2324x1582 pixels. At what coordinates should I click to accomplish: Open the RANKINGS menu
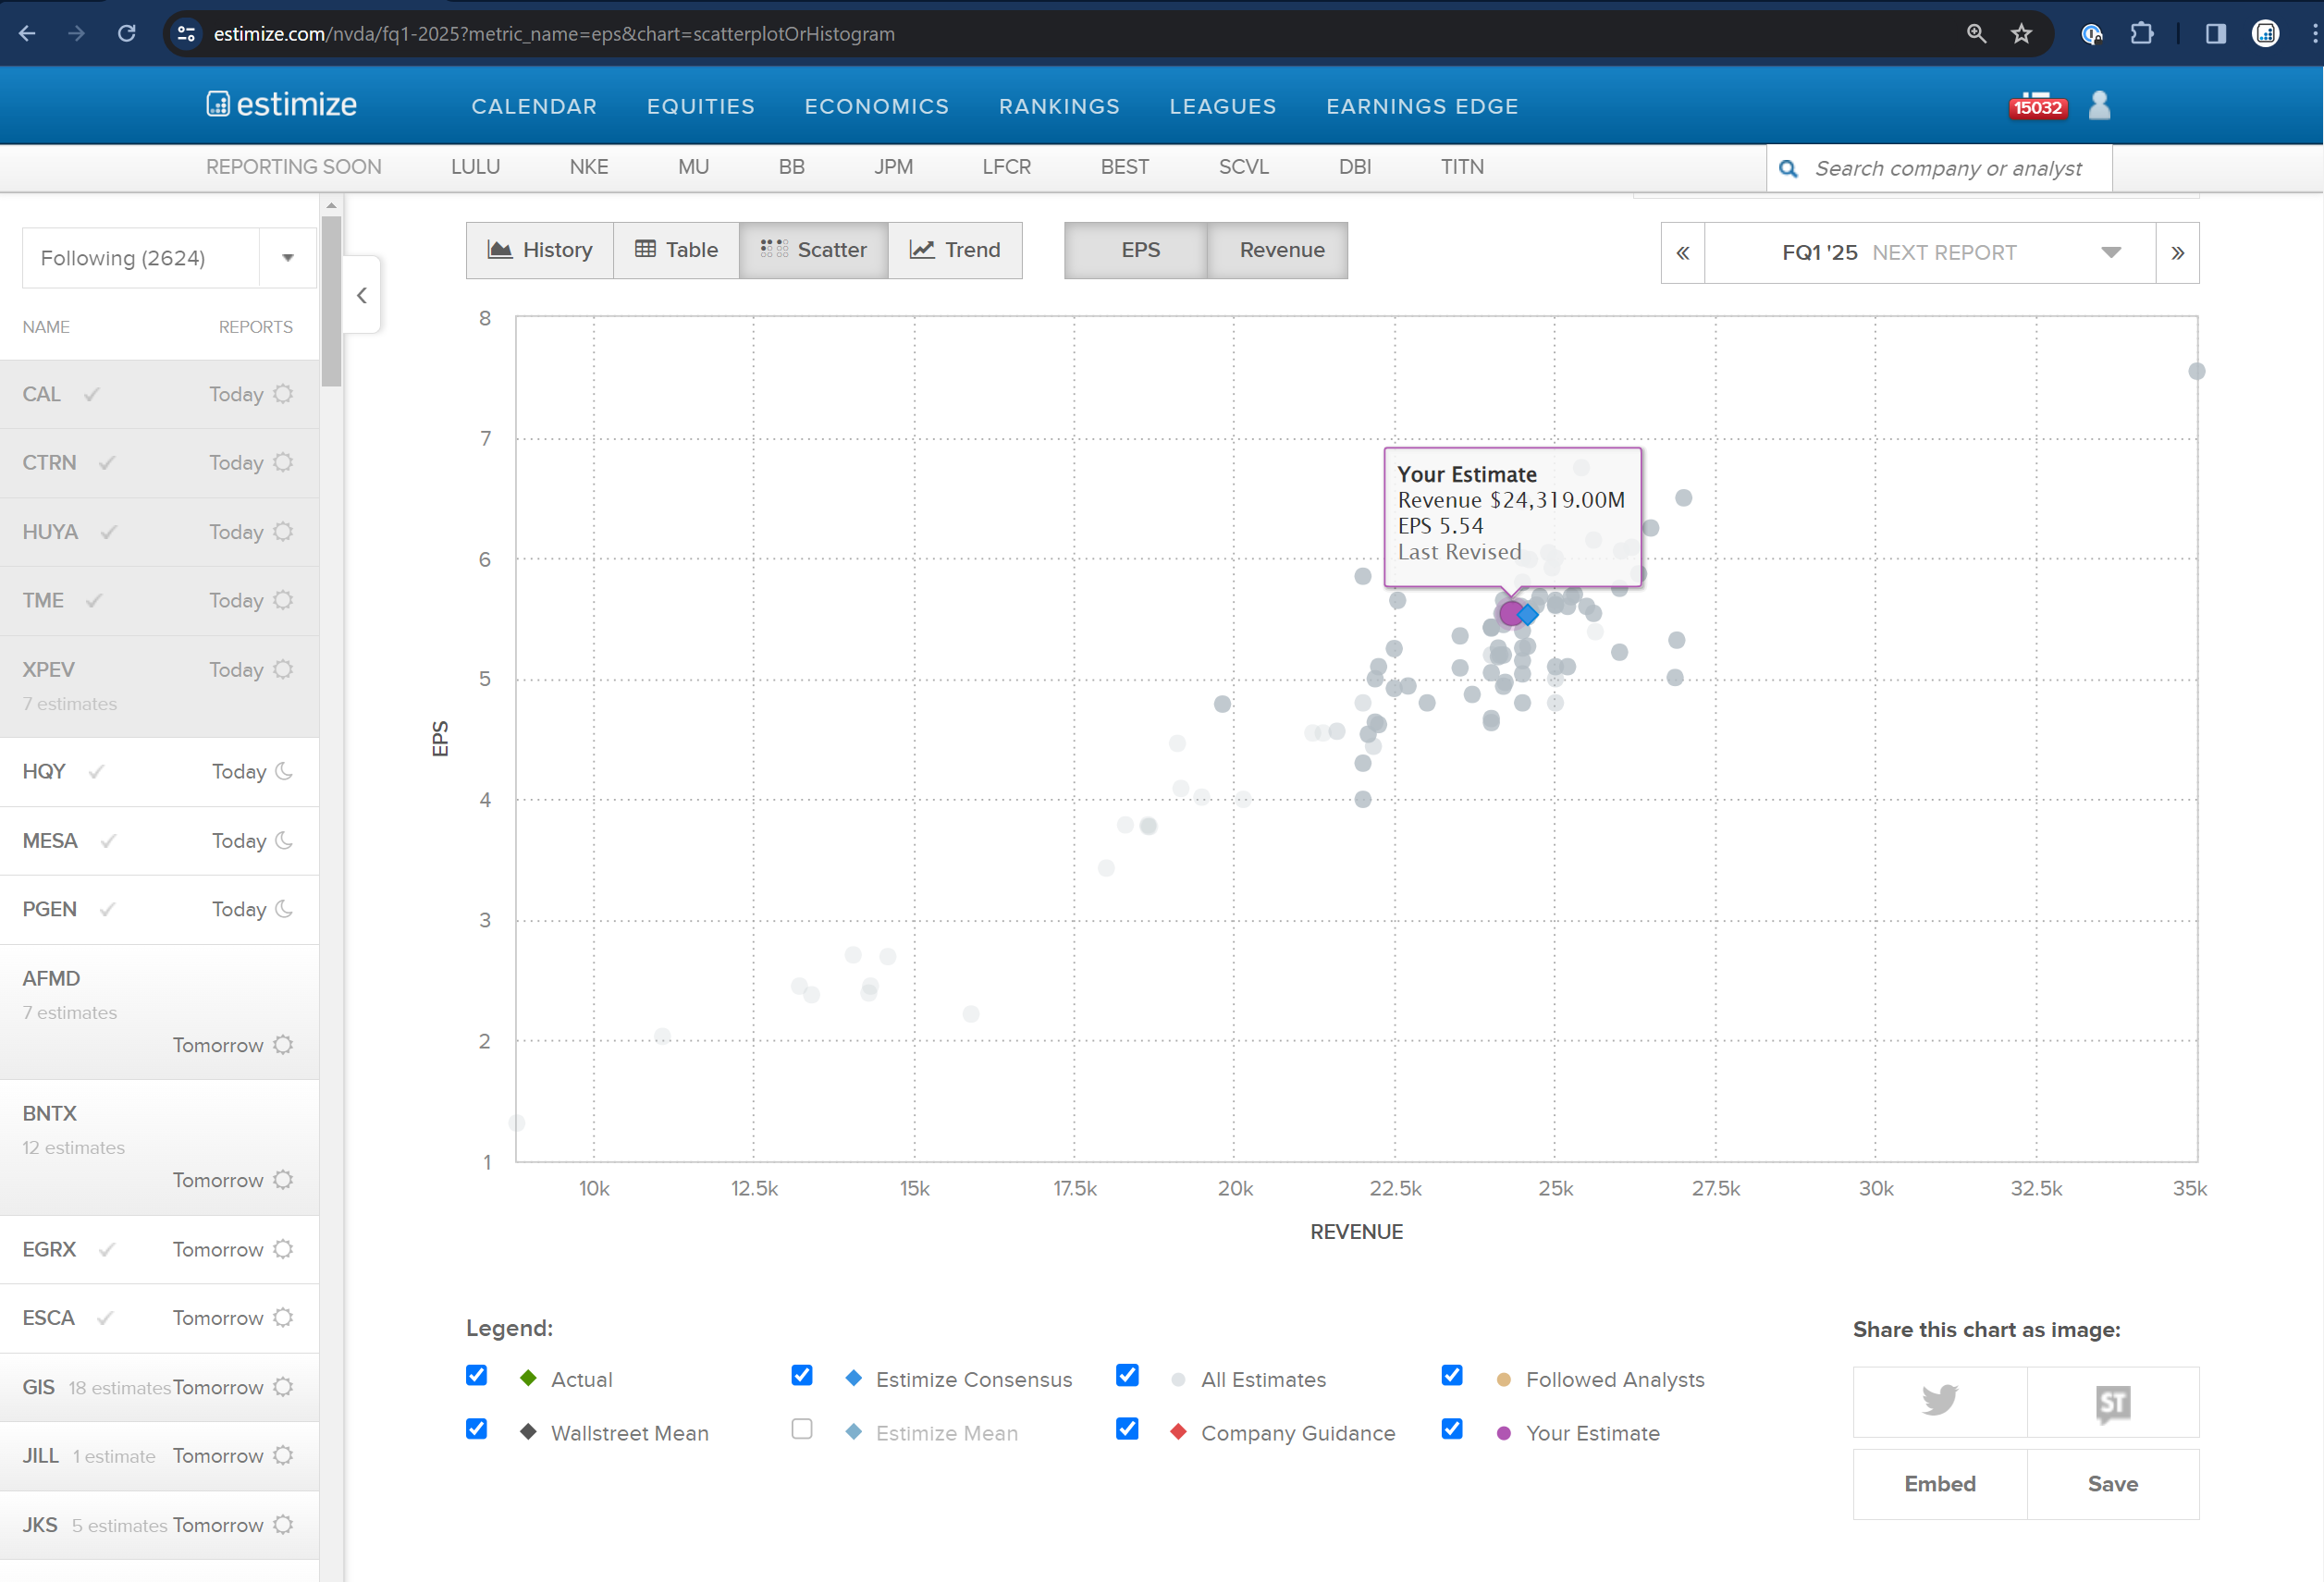point(1059,106)
